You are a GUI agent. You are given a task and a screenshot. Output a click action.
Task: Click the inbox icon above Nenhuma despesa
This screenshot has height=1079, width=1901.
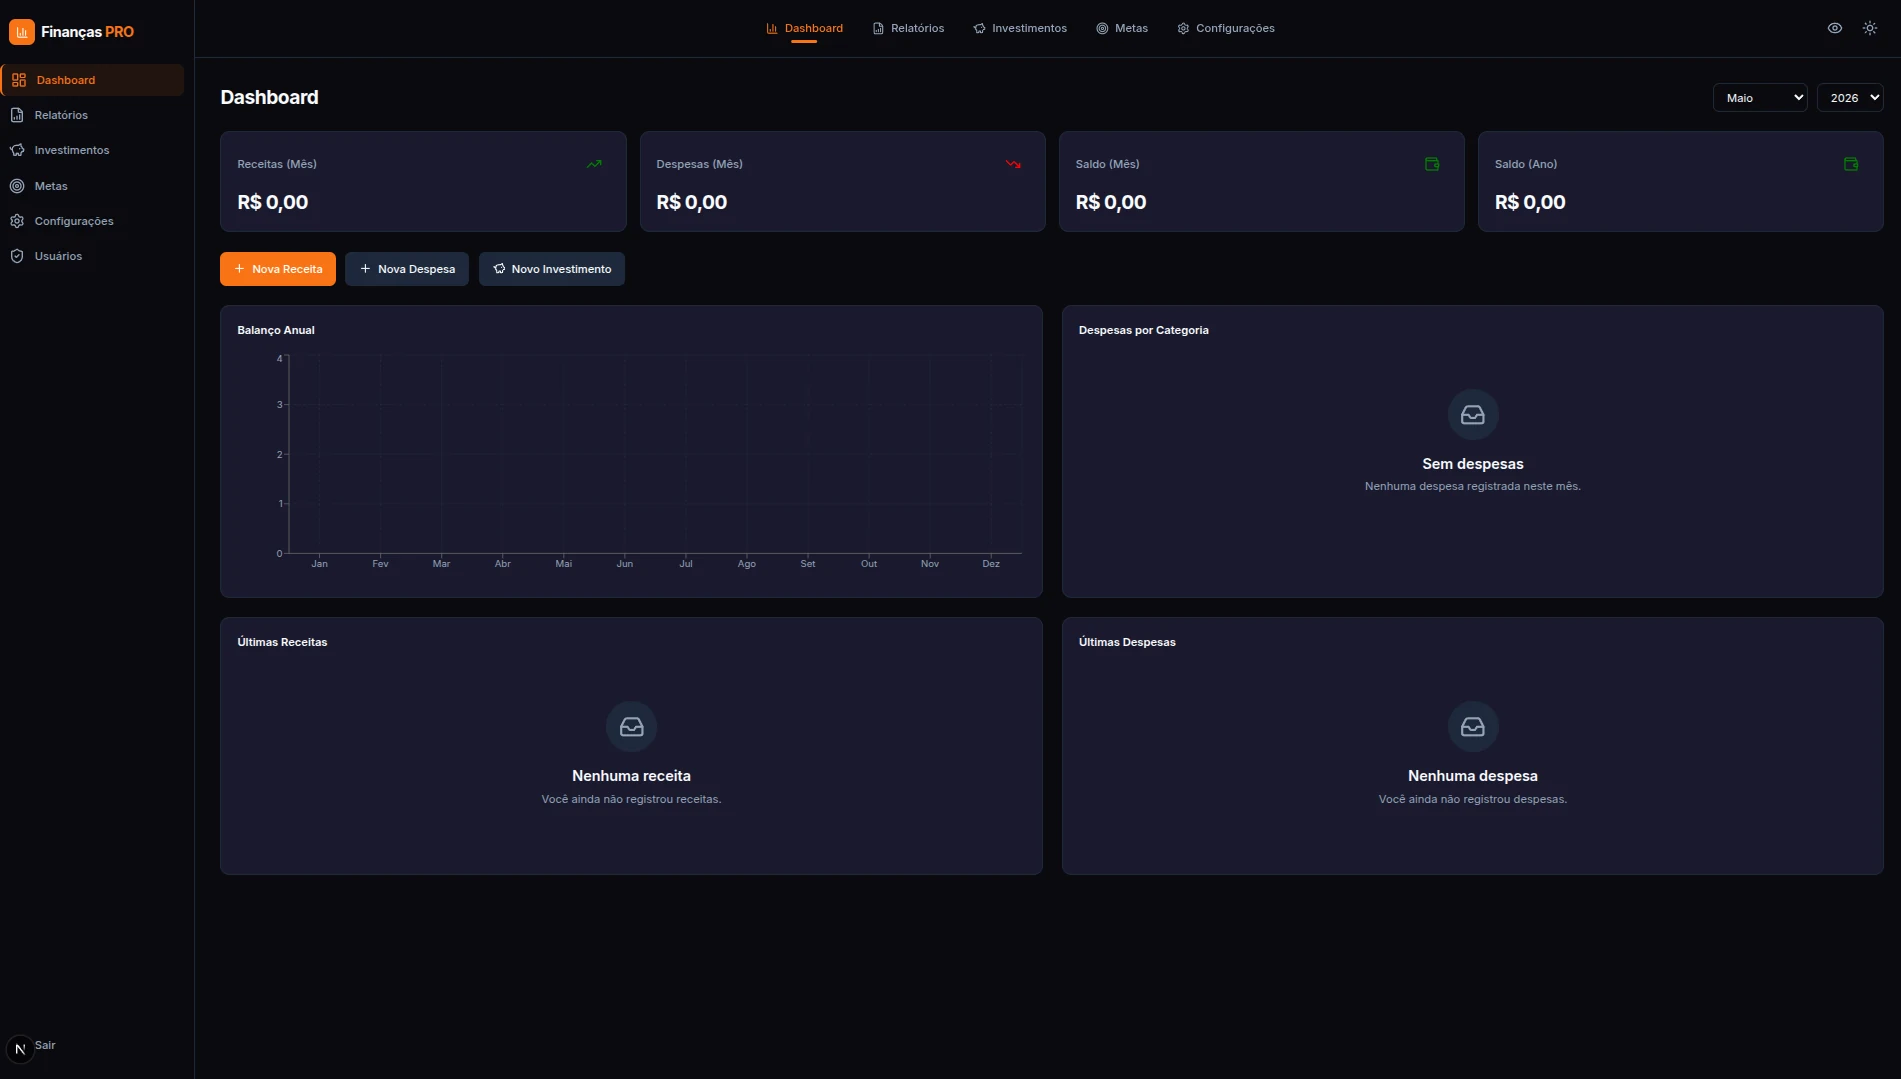[1473, 726]
